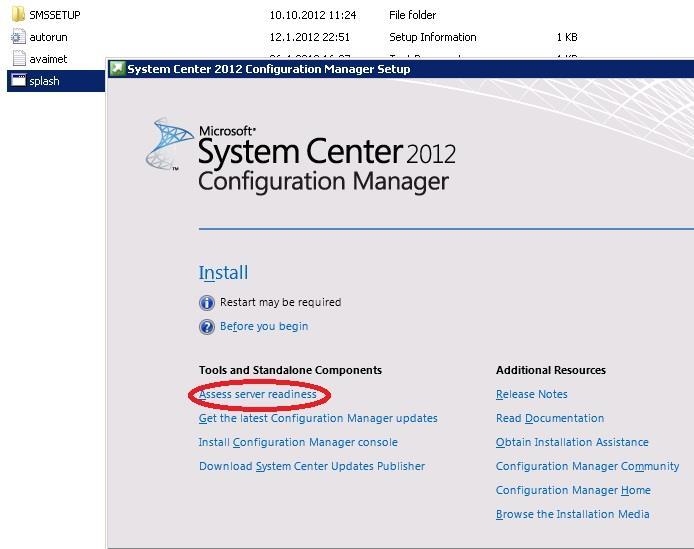
Task: Click the blue info icon beside Restart may be required
Action: (x=207, y=303)
